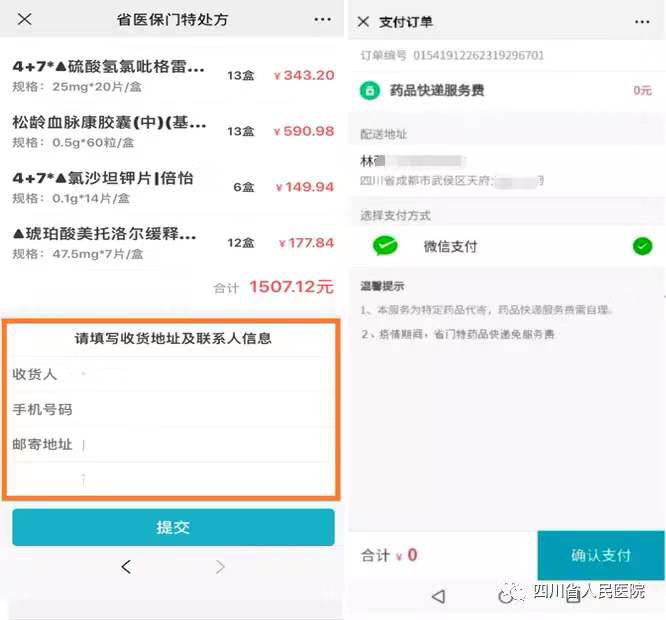Go back with the left chevron arrow

click(126, 566)
